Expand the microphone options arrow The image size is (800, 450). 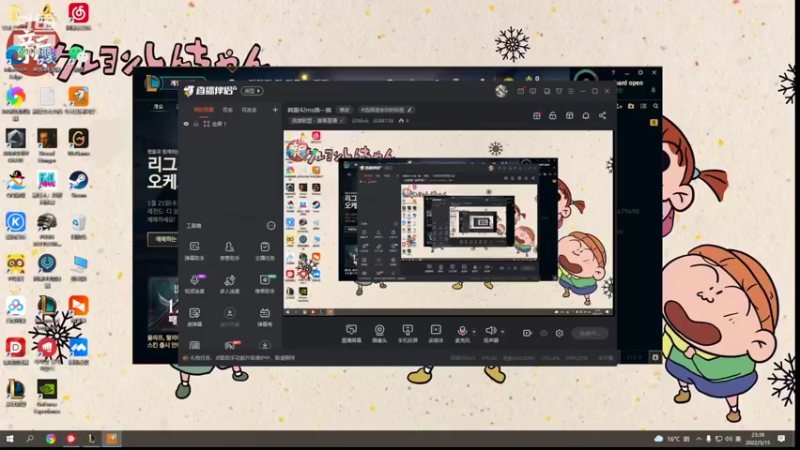tap(474, 332)
